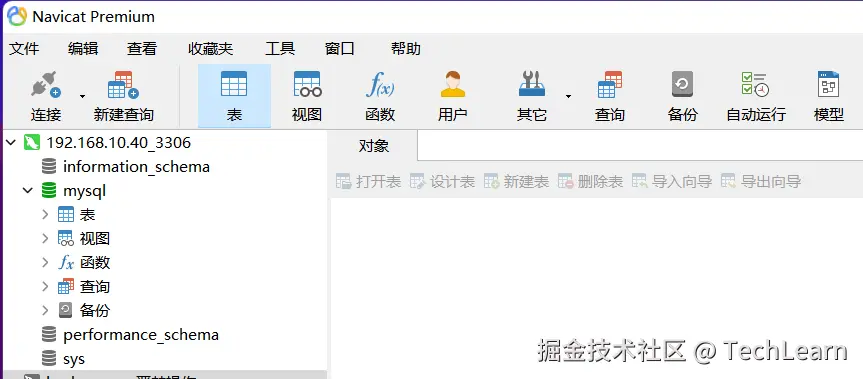Open the 工具 menu
Viewport: 863px width, 379px height.
click(x=280, y=48)
